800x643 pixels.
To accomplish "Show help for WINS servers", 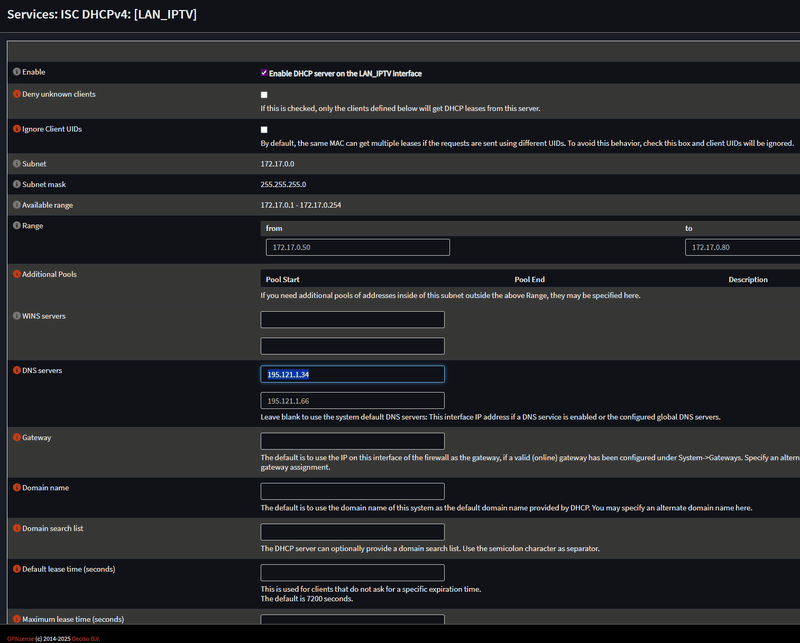I will (16, 316).
